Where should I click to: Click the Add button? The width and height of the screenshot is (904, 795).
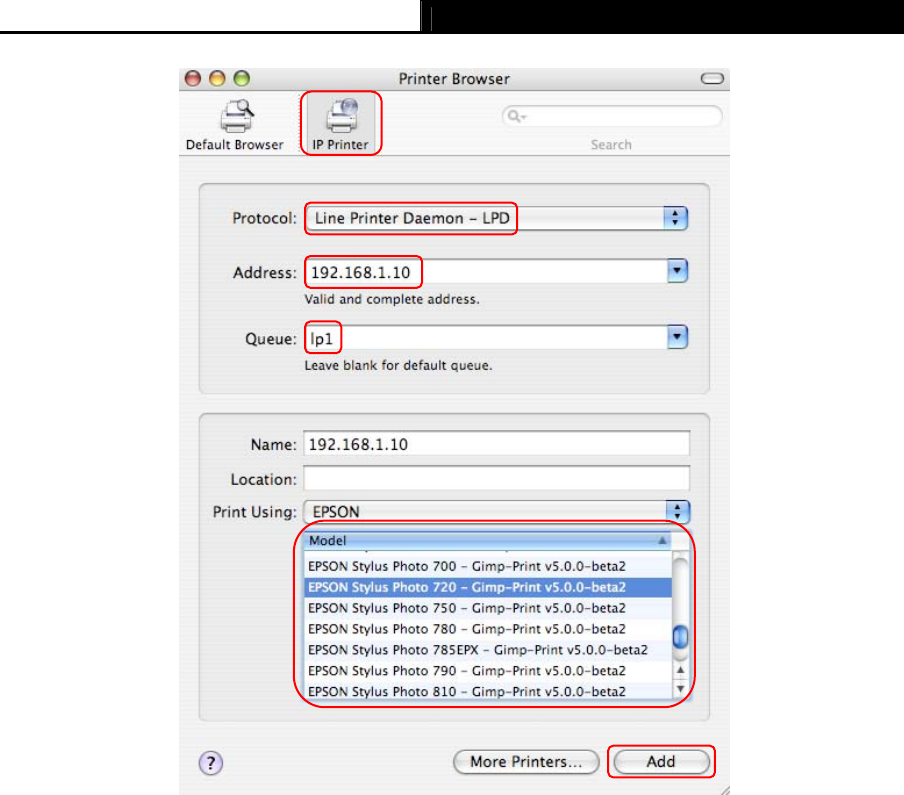[x=661, y=762]
